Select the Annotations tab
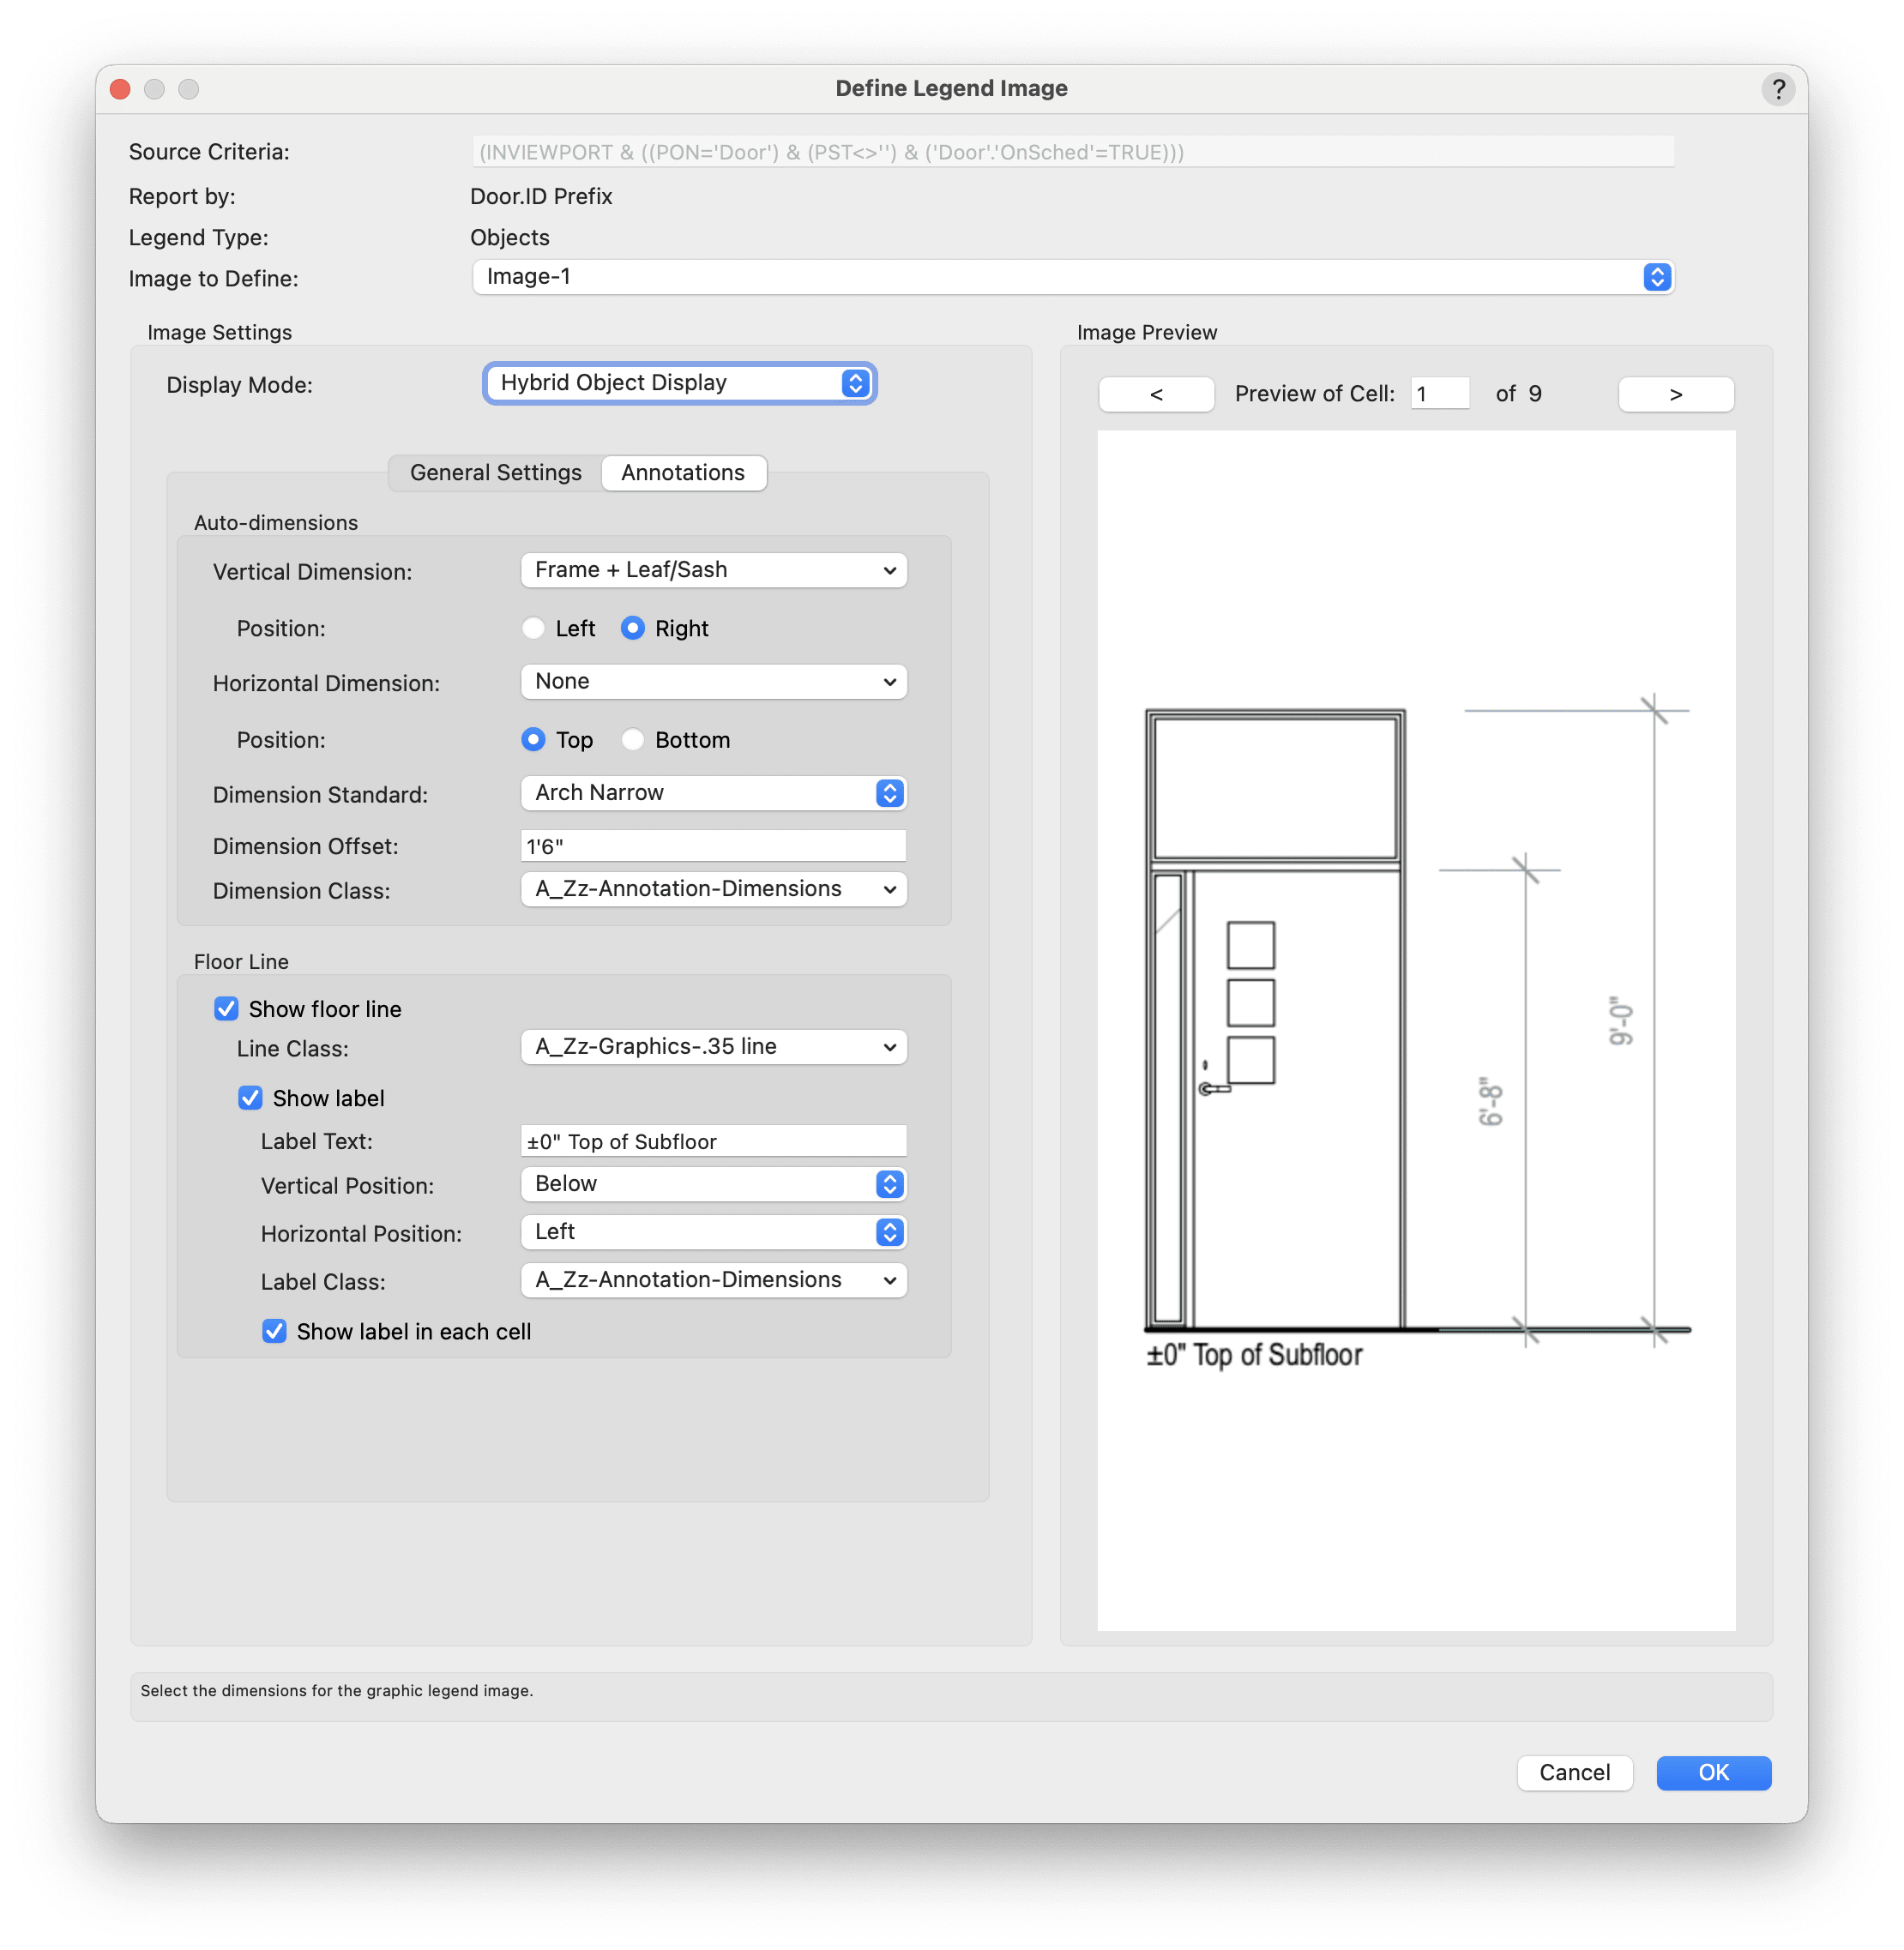The image size is (1904, 1950). point(683,473)
